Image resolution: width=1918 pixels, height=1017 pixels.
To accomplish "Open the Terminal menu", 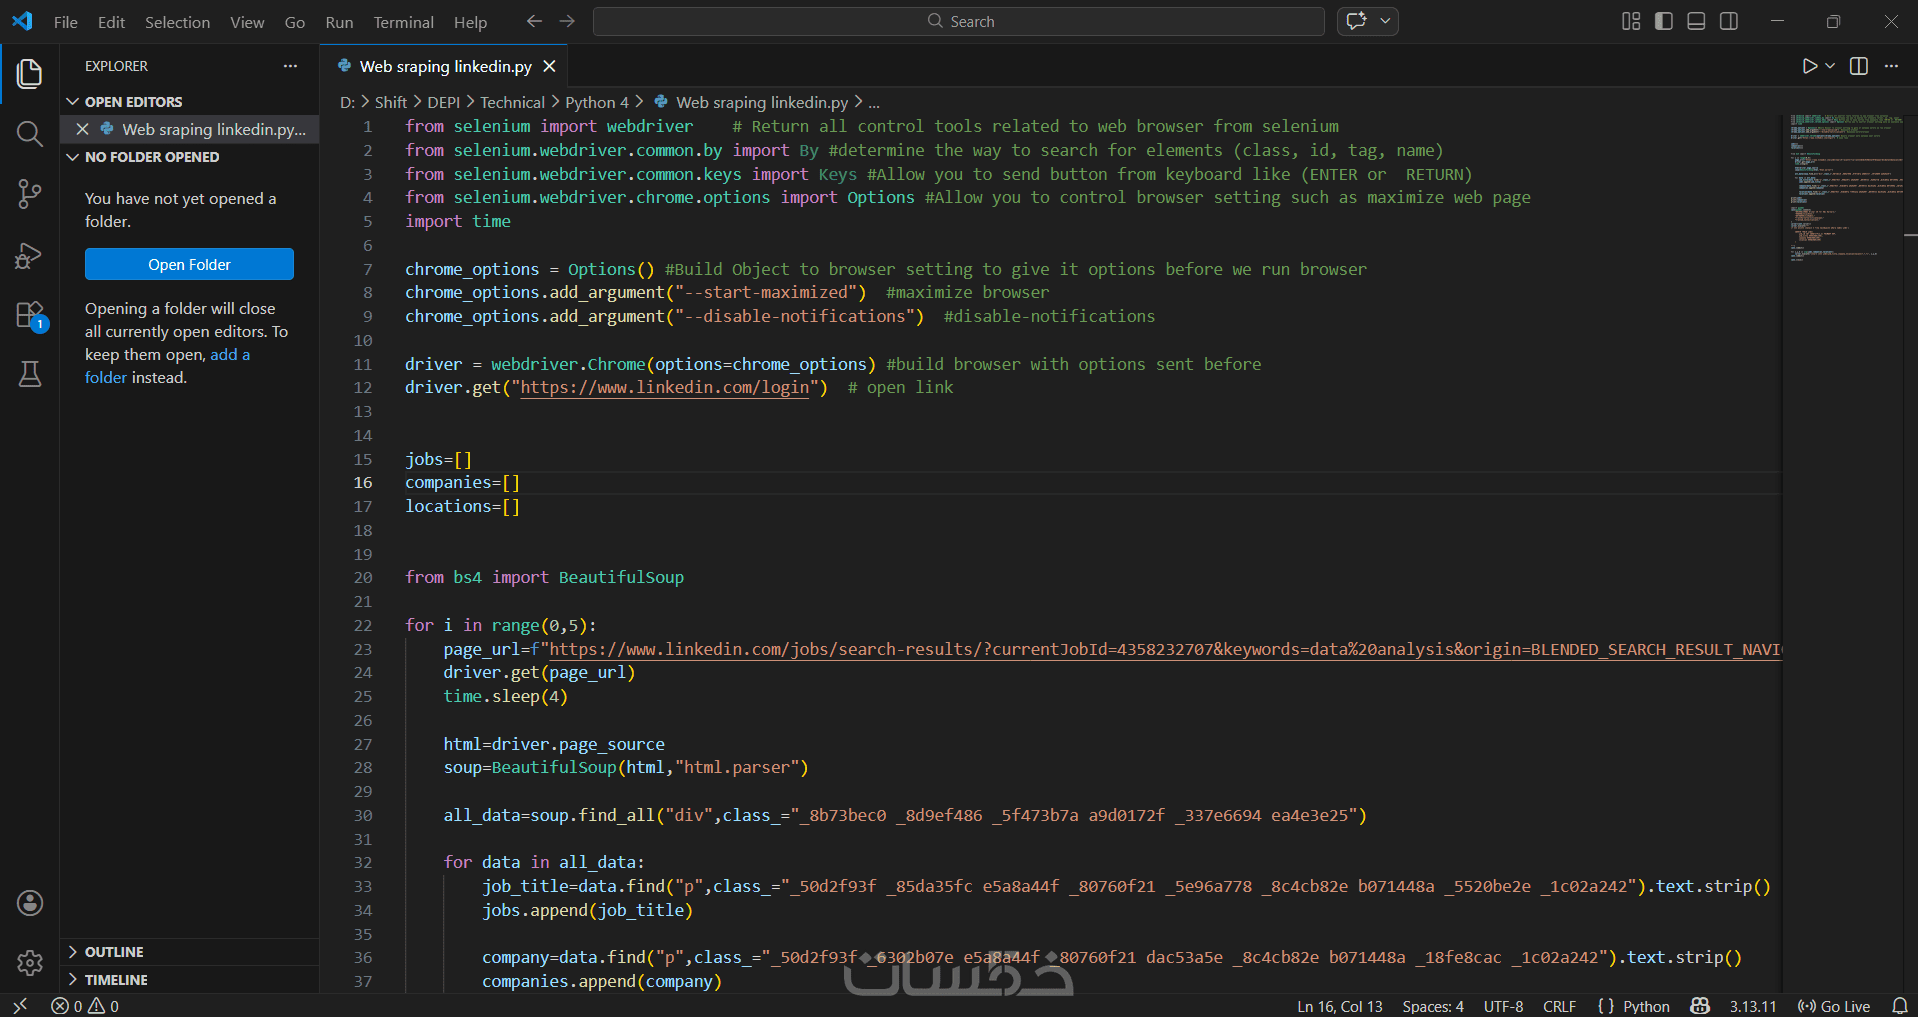I will coord(403,22).
